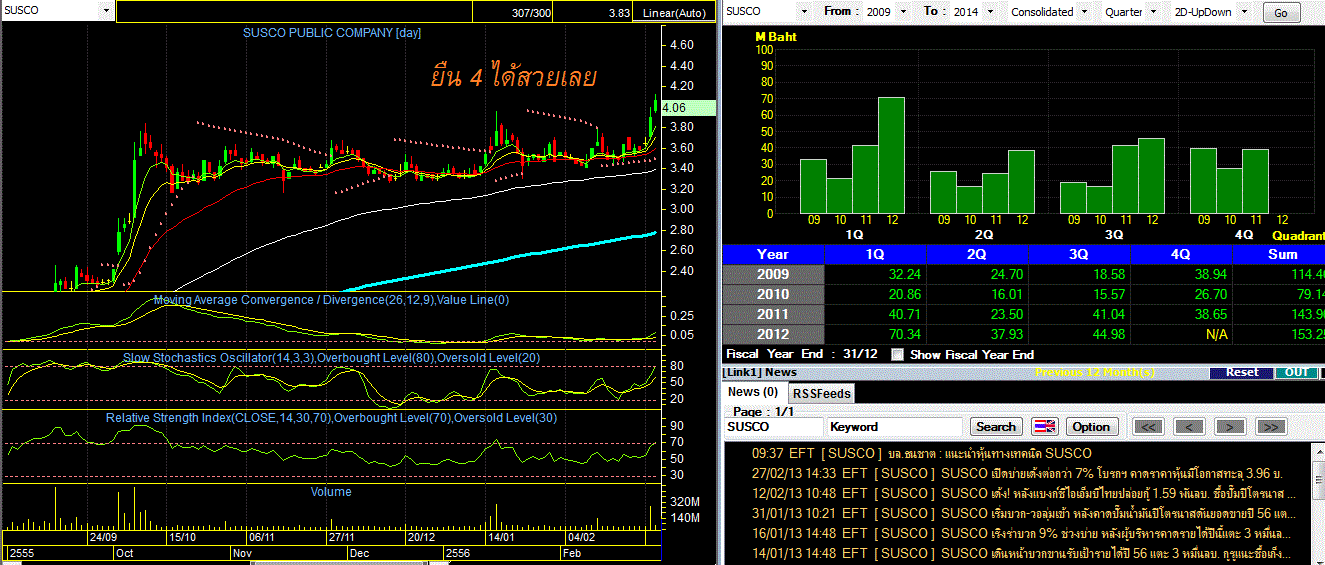Click the Keyword input field
Viewport: 1325px width, 565px height.
(x=895, y=427)
